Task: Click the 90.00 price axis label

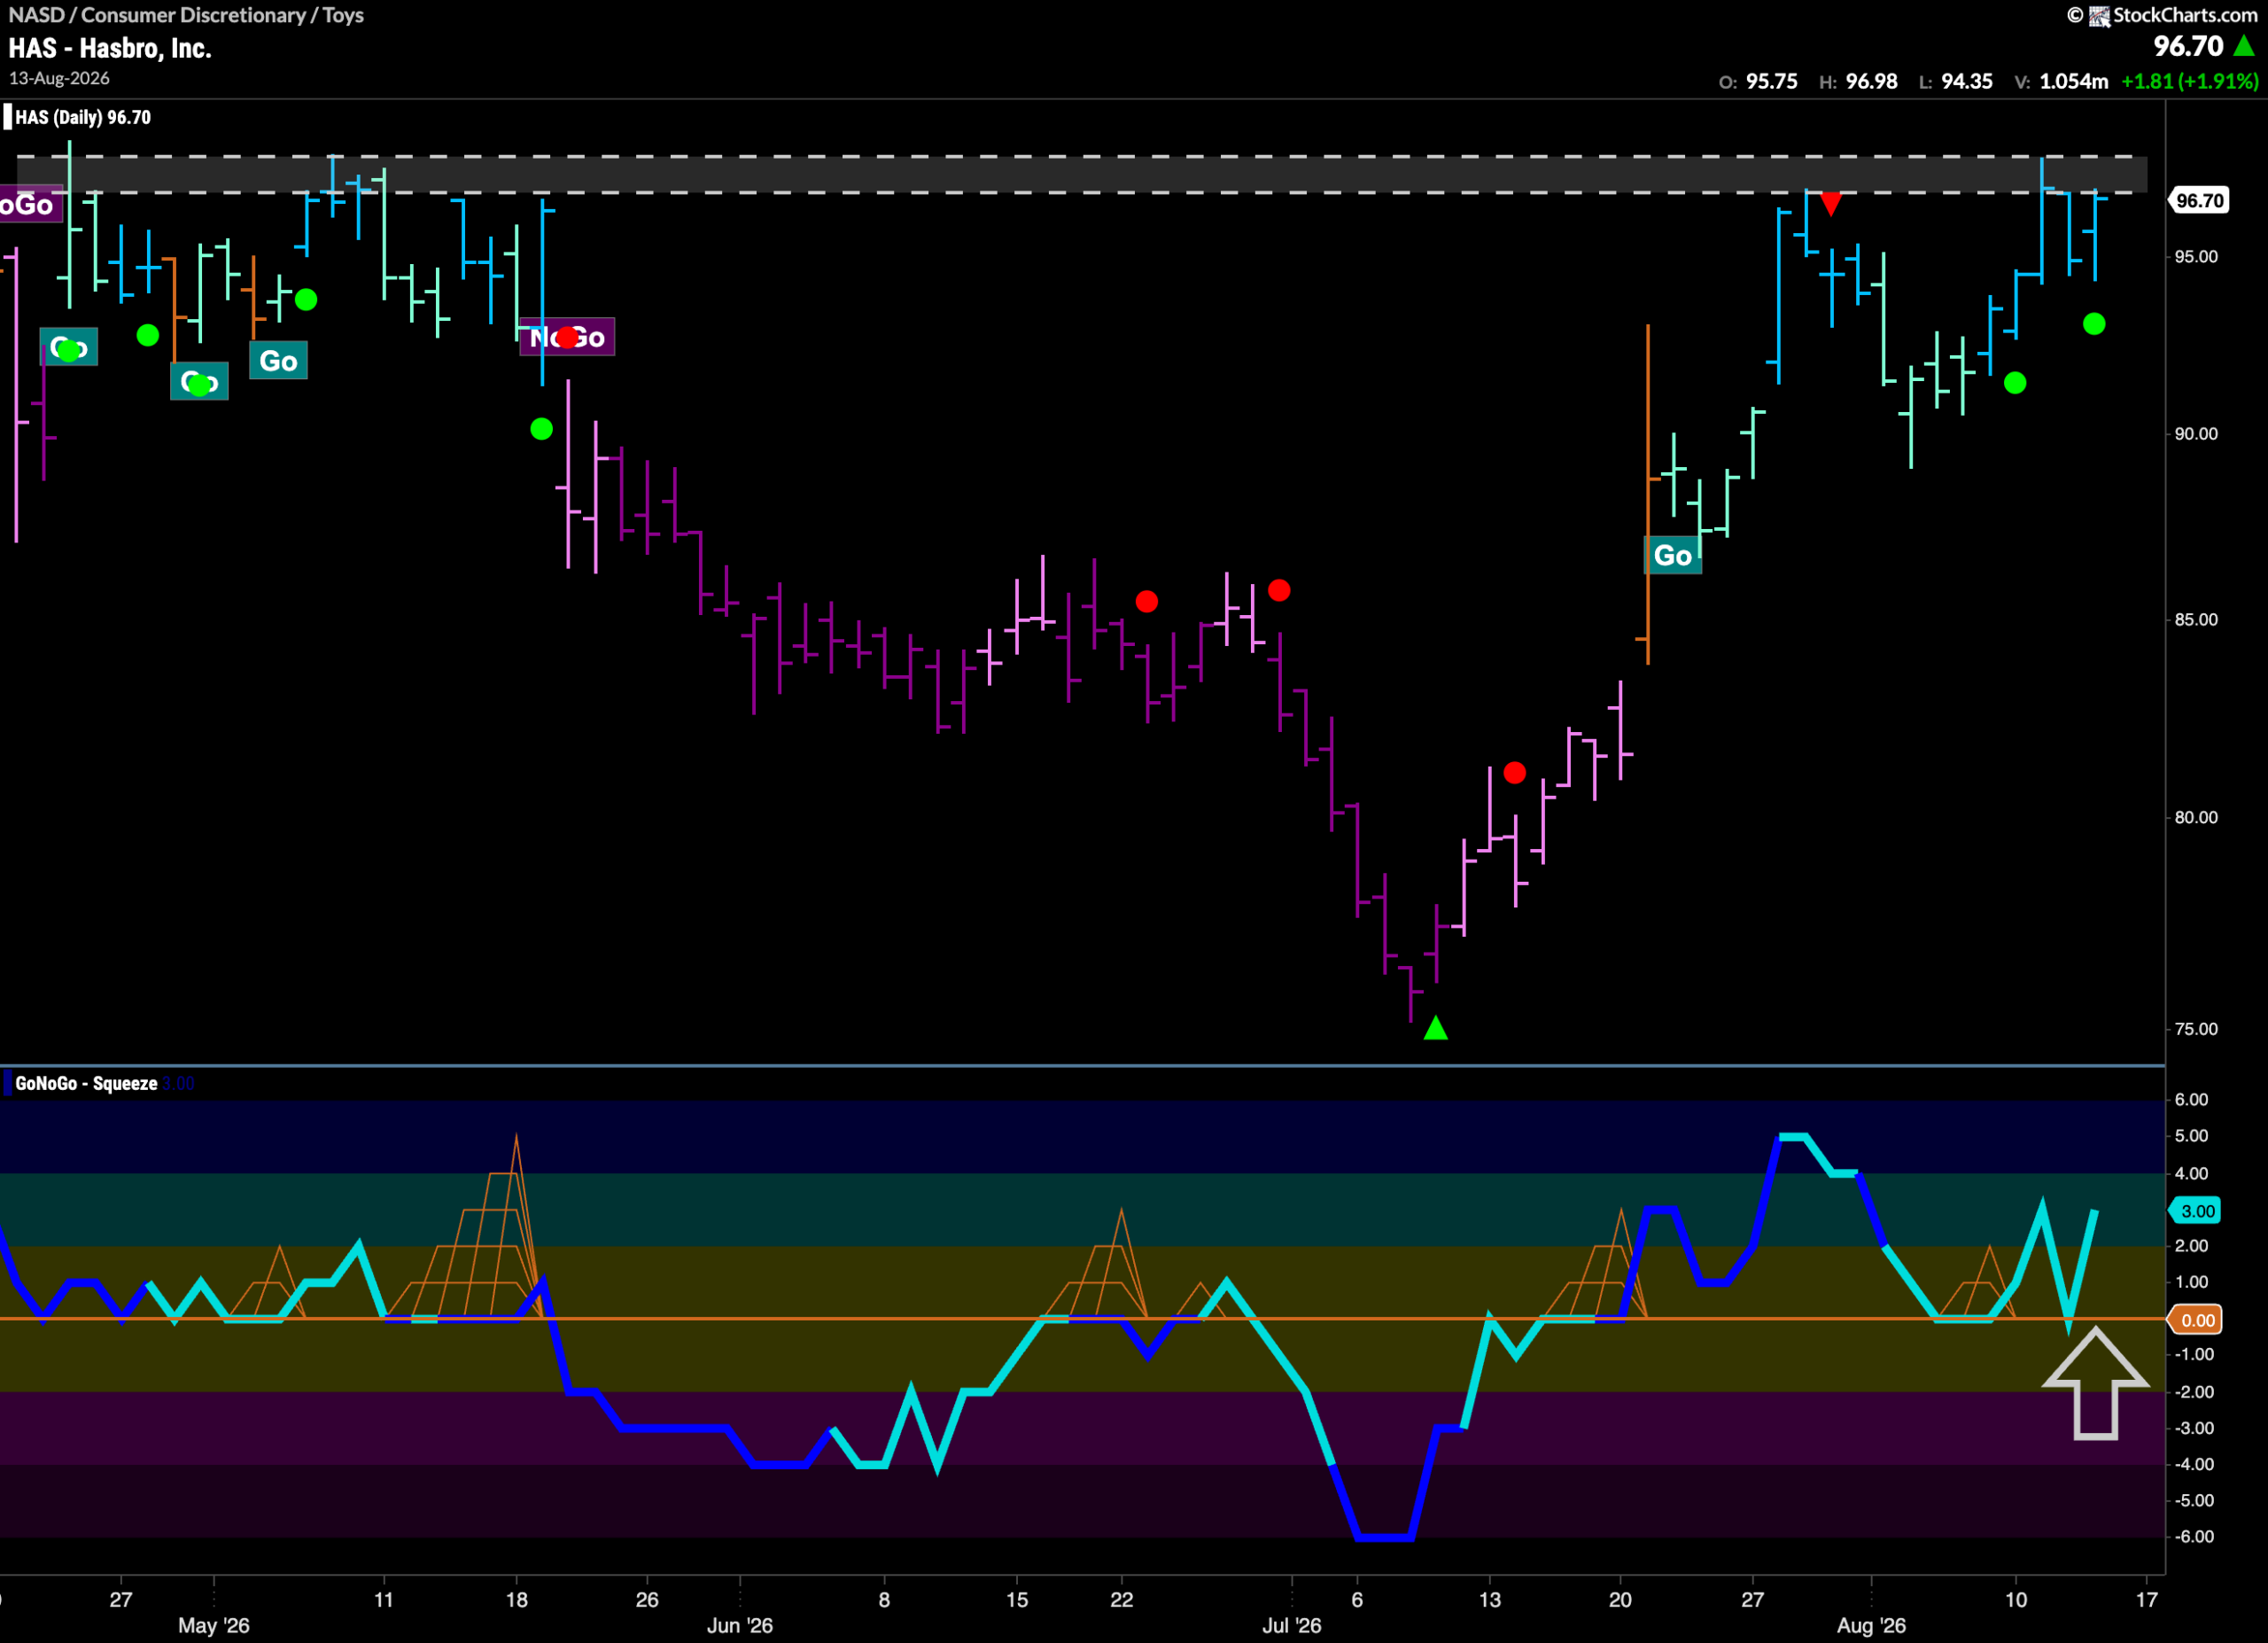Action: tap(2196, 433)
